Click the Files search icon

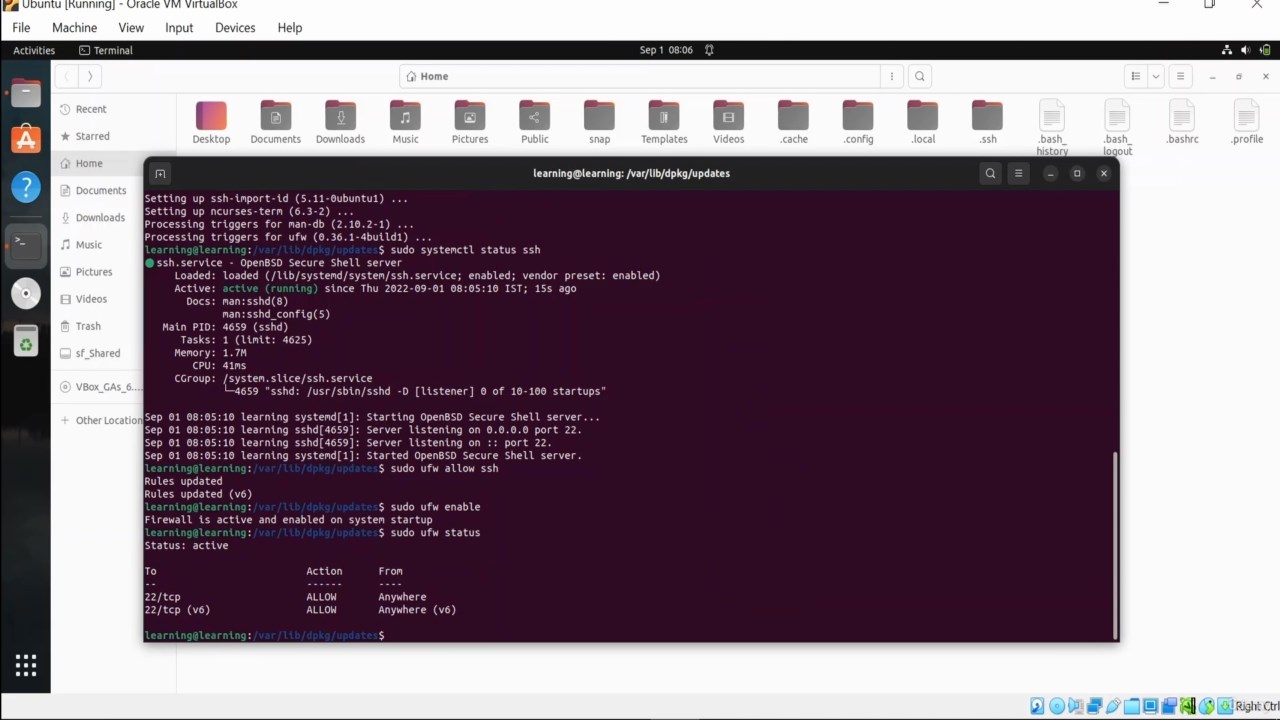click(920, 76)
